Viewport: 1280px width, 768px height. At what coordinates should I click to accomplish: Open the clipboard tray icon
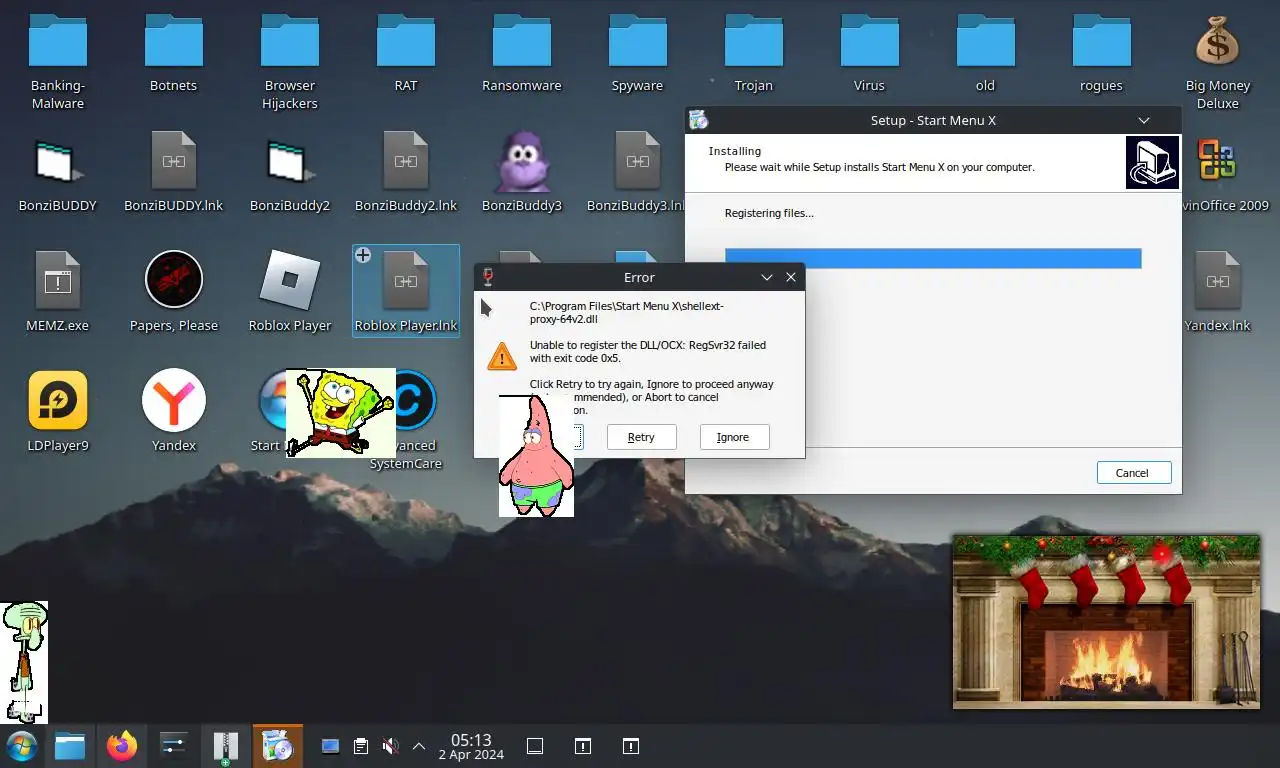[x=361, y=746]
